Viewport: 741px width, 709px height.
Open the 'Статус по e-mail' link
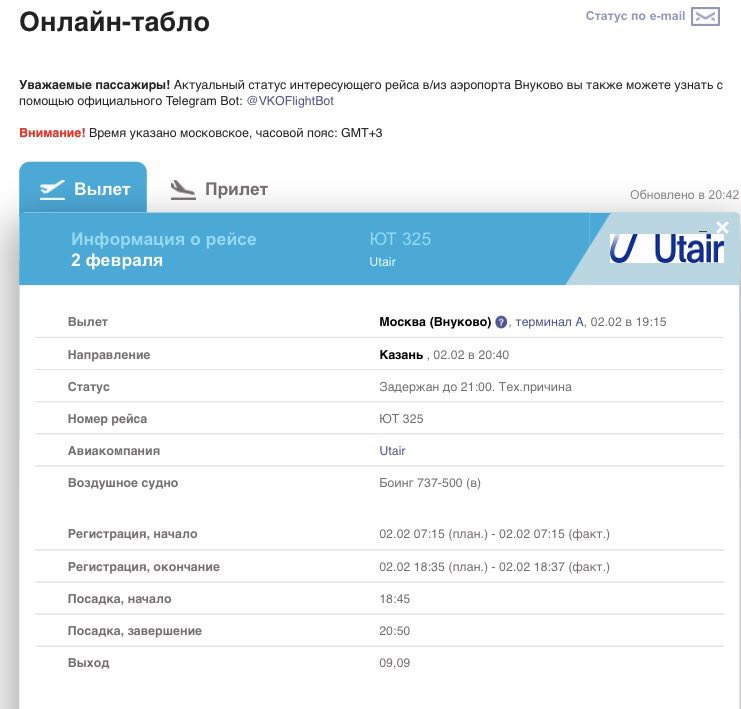[x=635, y=16]
